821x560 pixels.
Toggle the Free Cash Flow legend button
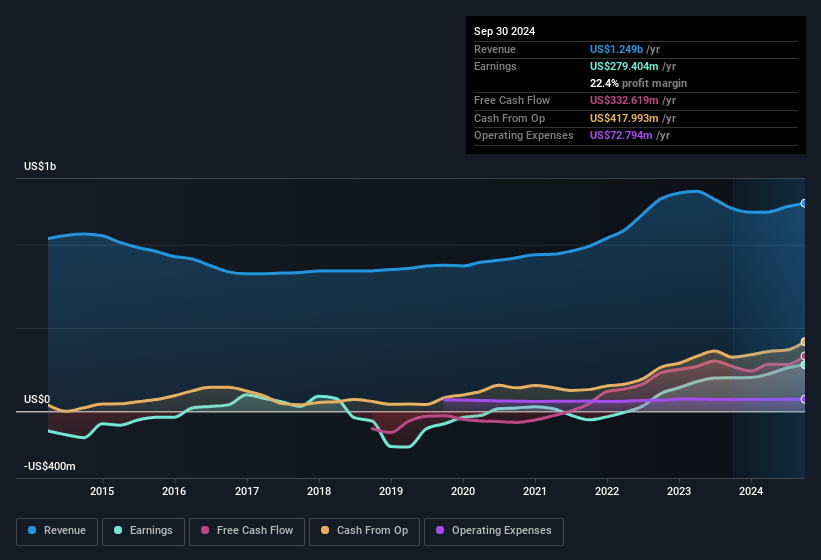pos(247,531)
